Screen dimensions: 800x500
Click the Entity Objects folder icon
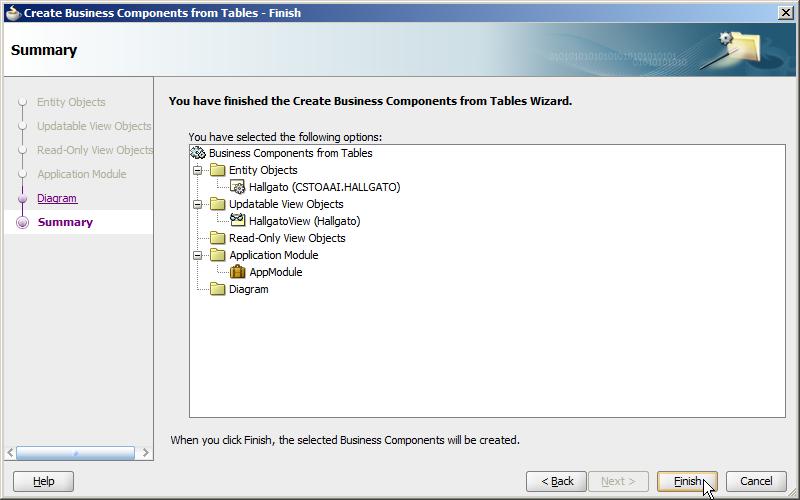click(x=218, y=169)
